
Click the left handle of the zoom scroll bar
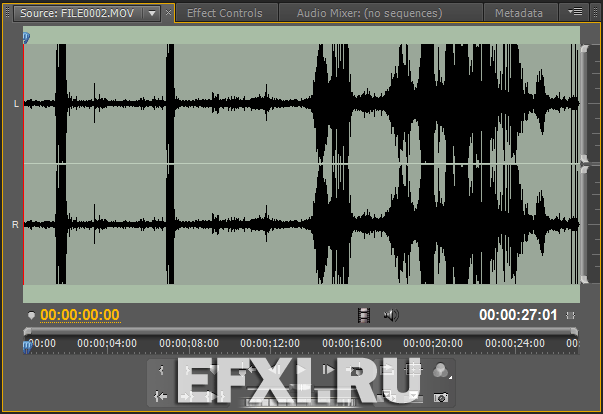pyautogui.click(x=27, y=331)
